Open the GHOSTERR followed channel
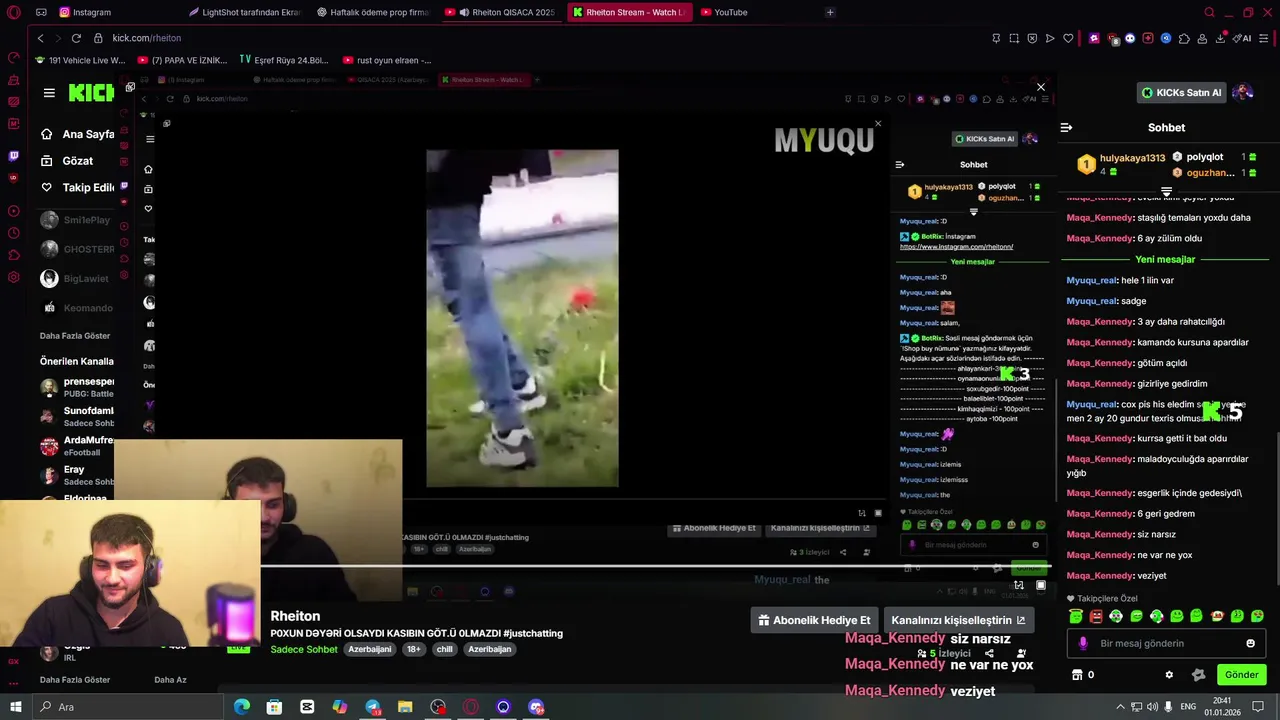 pyautogui.click(x=76, y=249)
